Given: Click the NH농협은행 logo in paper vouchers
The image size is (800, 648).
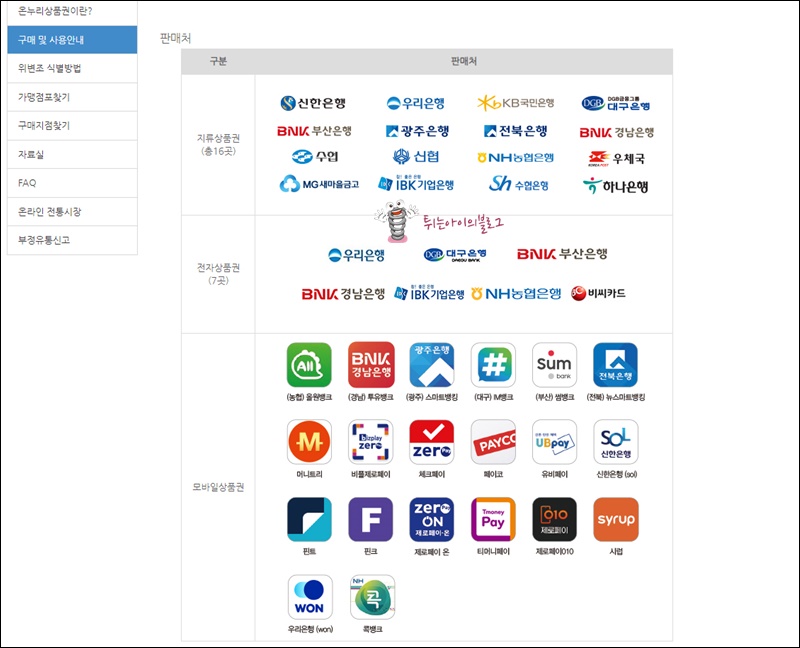Looking at the screenshot, I should [x=515, y=158].
